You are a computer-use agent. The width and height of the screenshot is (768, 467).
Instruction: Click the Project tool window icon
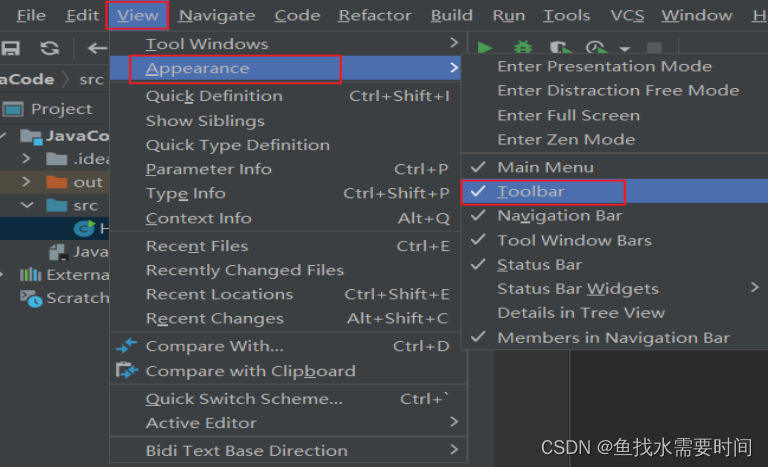pos(13,109)
